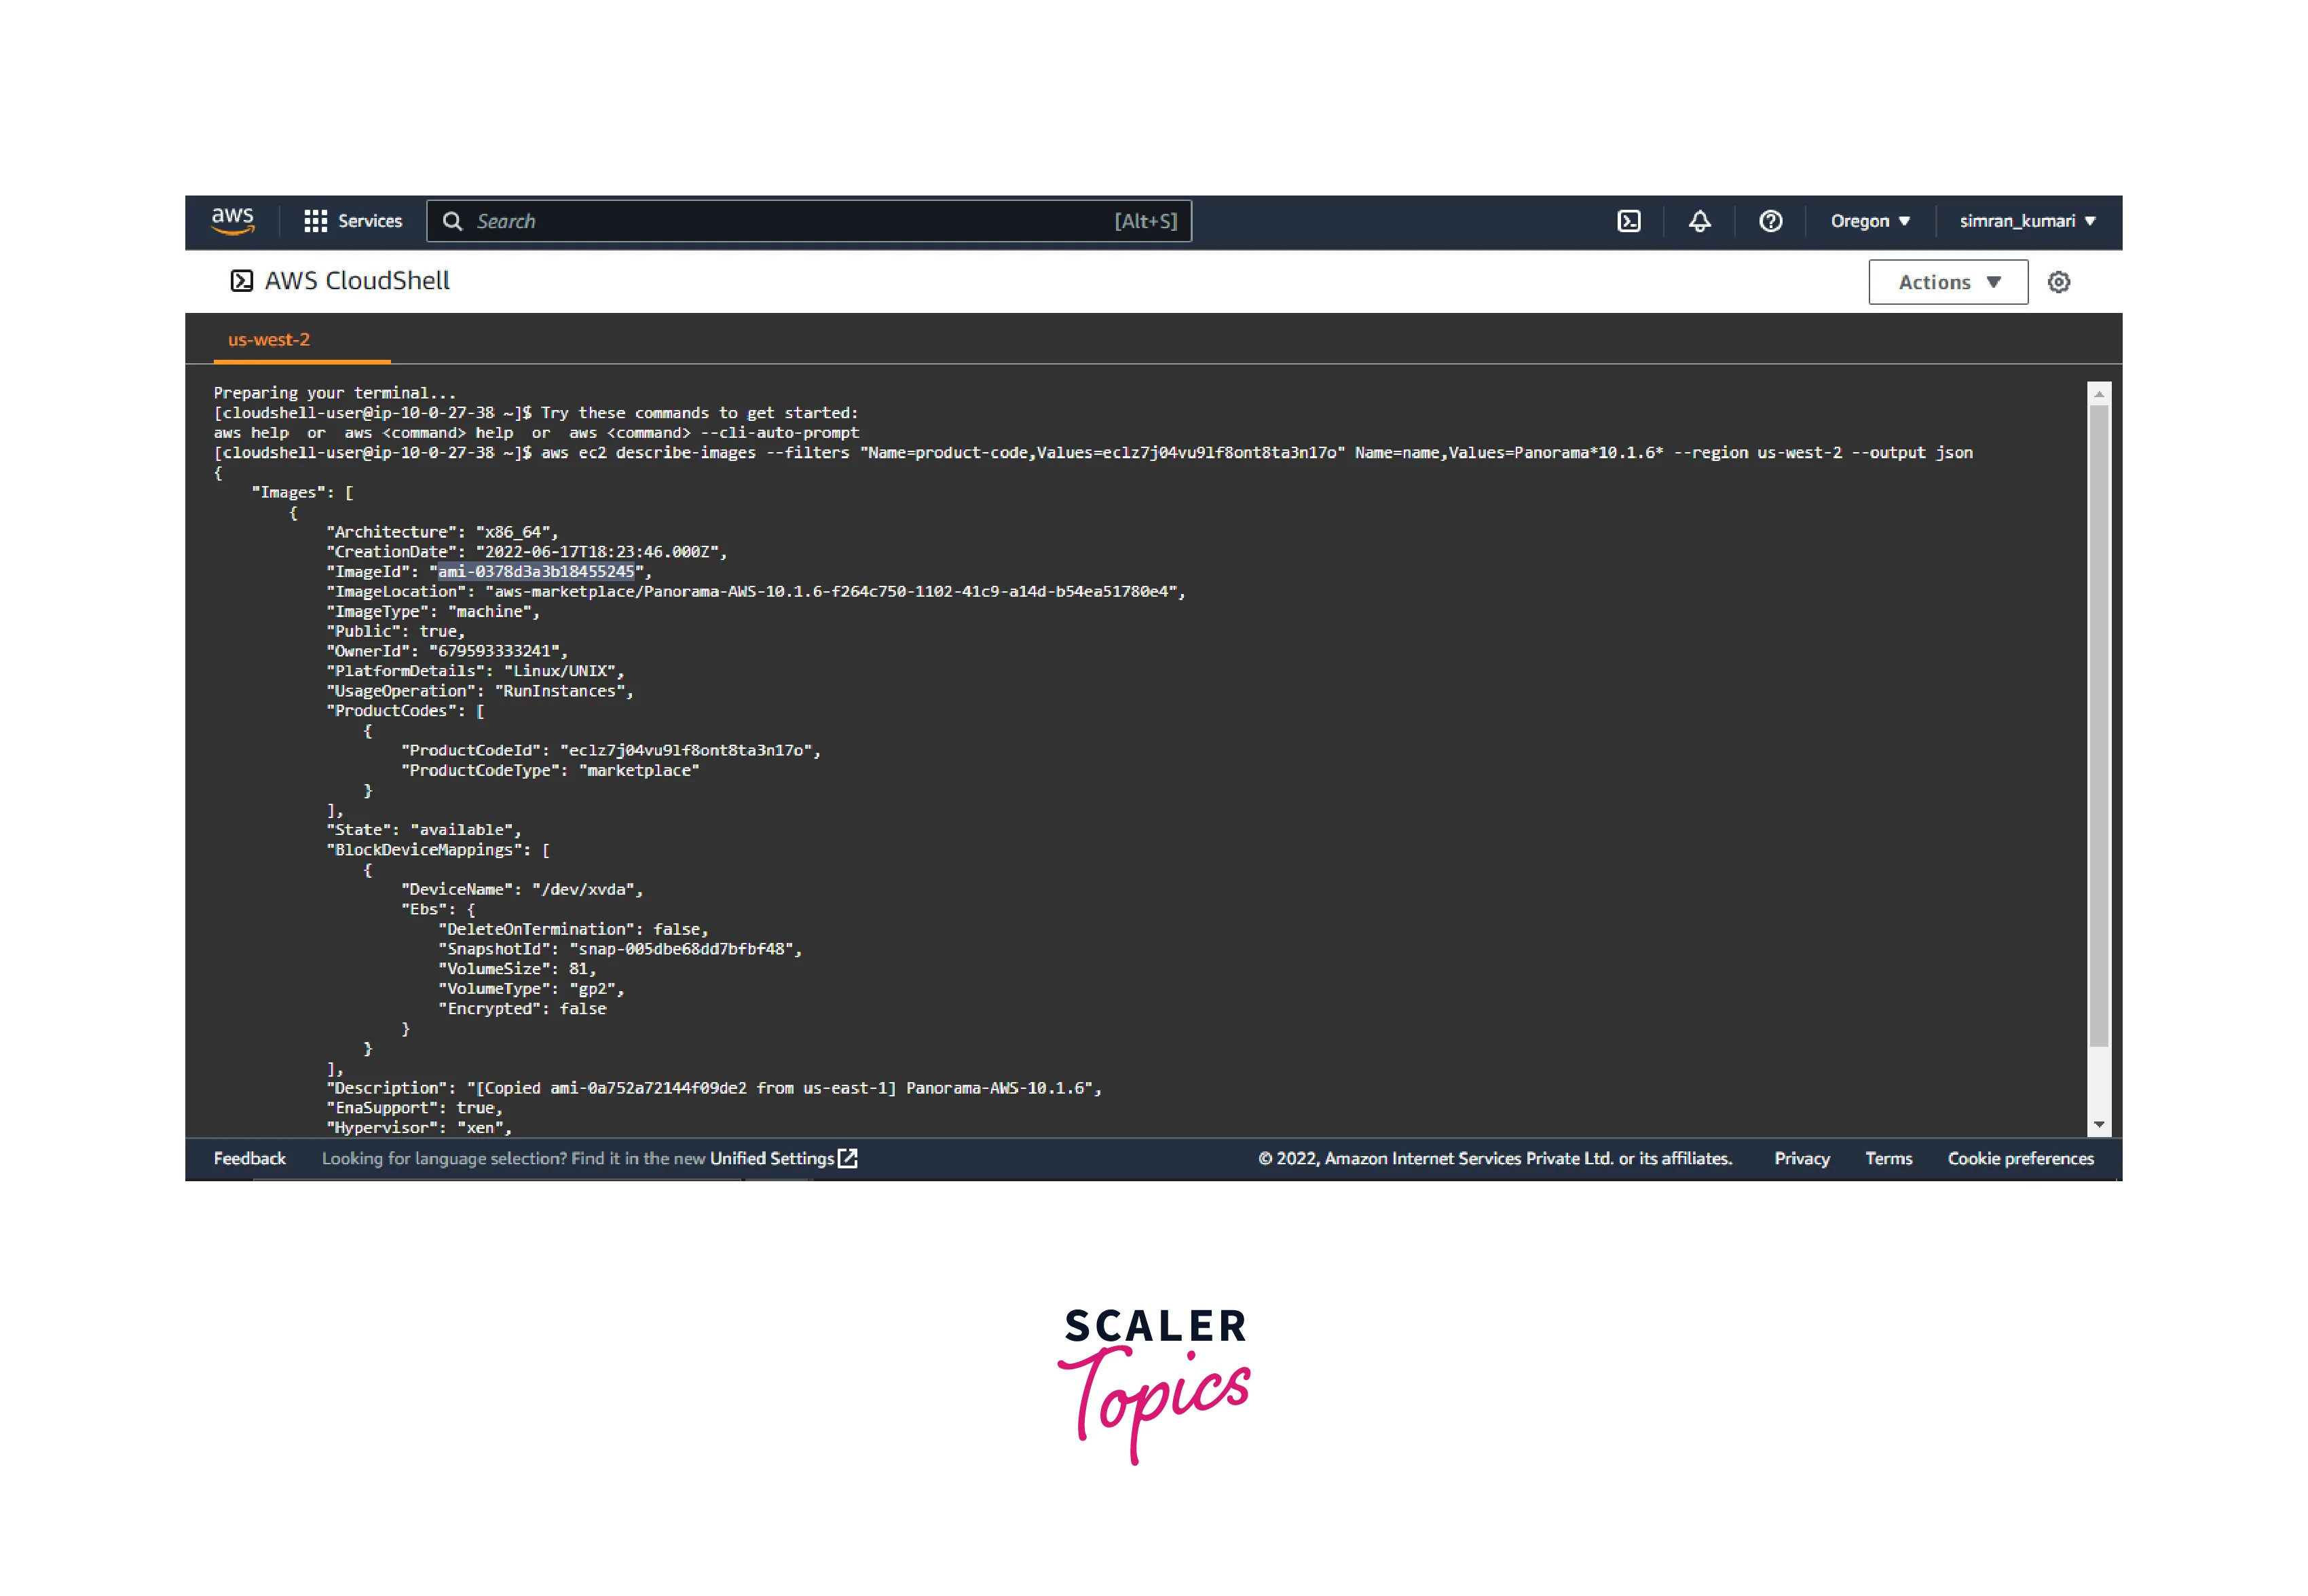This screenshot has height=1596, width=2308.
Task: Click the Feedback link in footer
Action: tap(249, 1158)
